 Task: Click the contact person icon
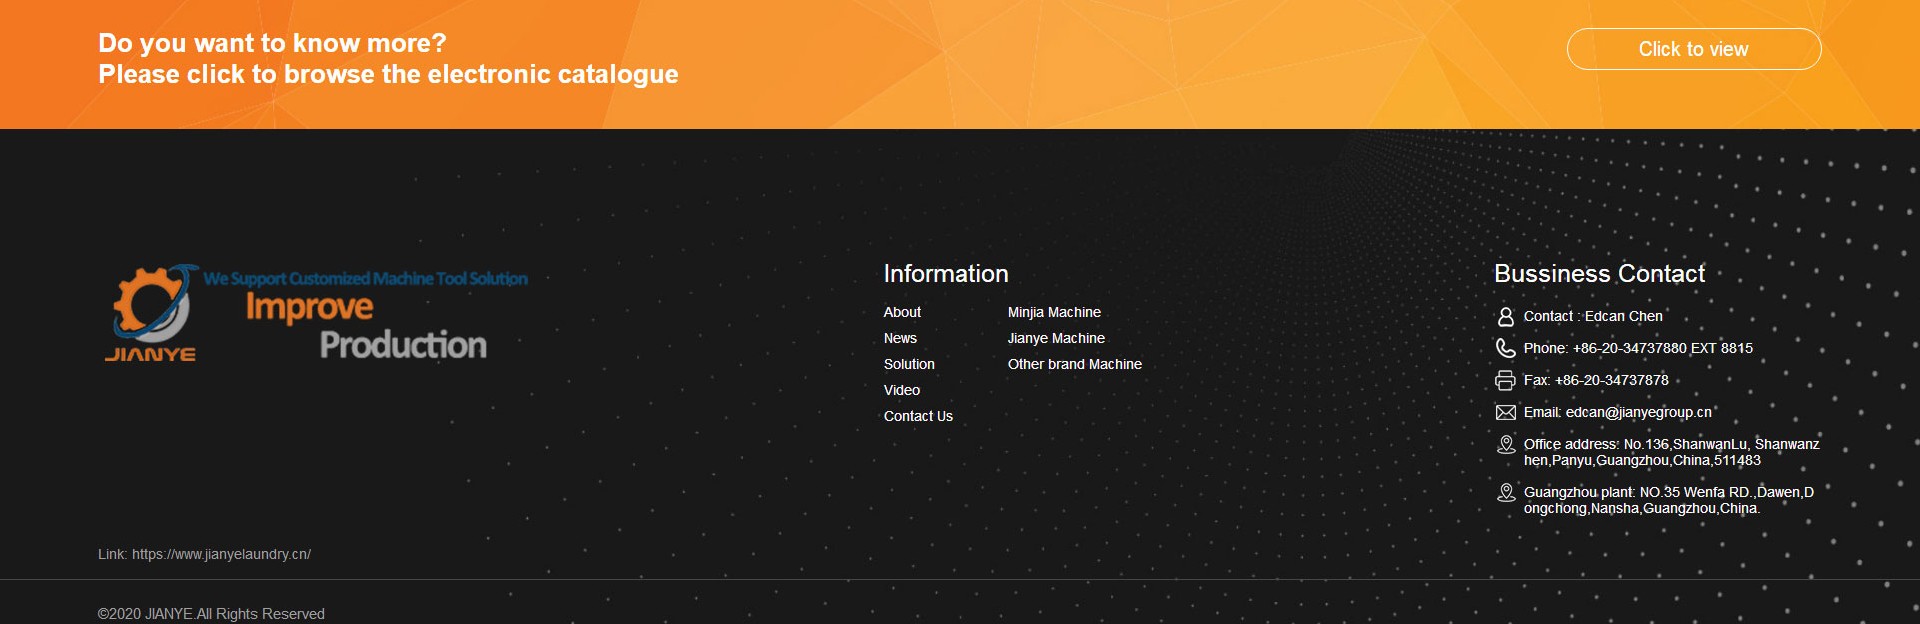point(1505,317)
